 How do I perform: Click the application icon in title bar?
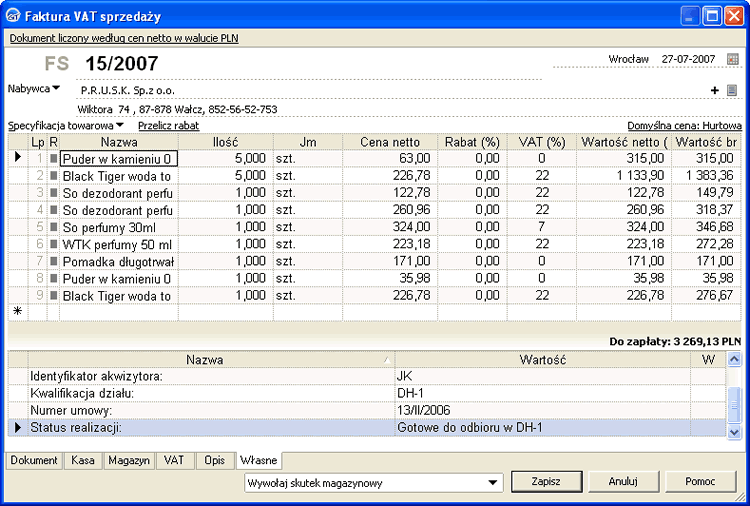click(14, 15)
